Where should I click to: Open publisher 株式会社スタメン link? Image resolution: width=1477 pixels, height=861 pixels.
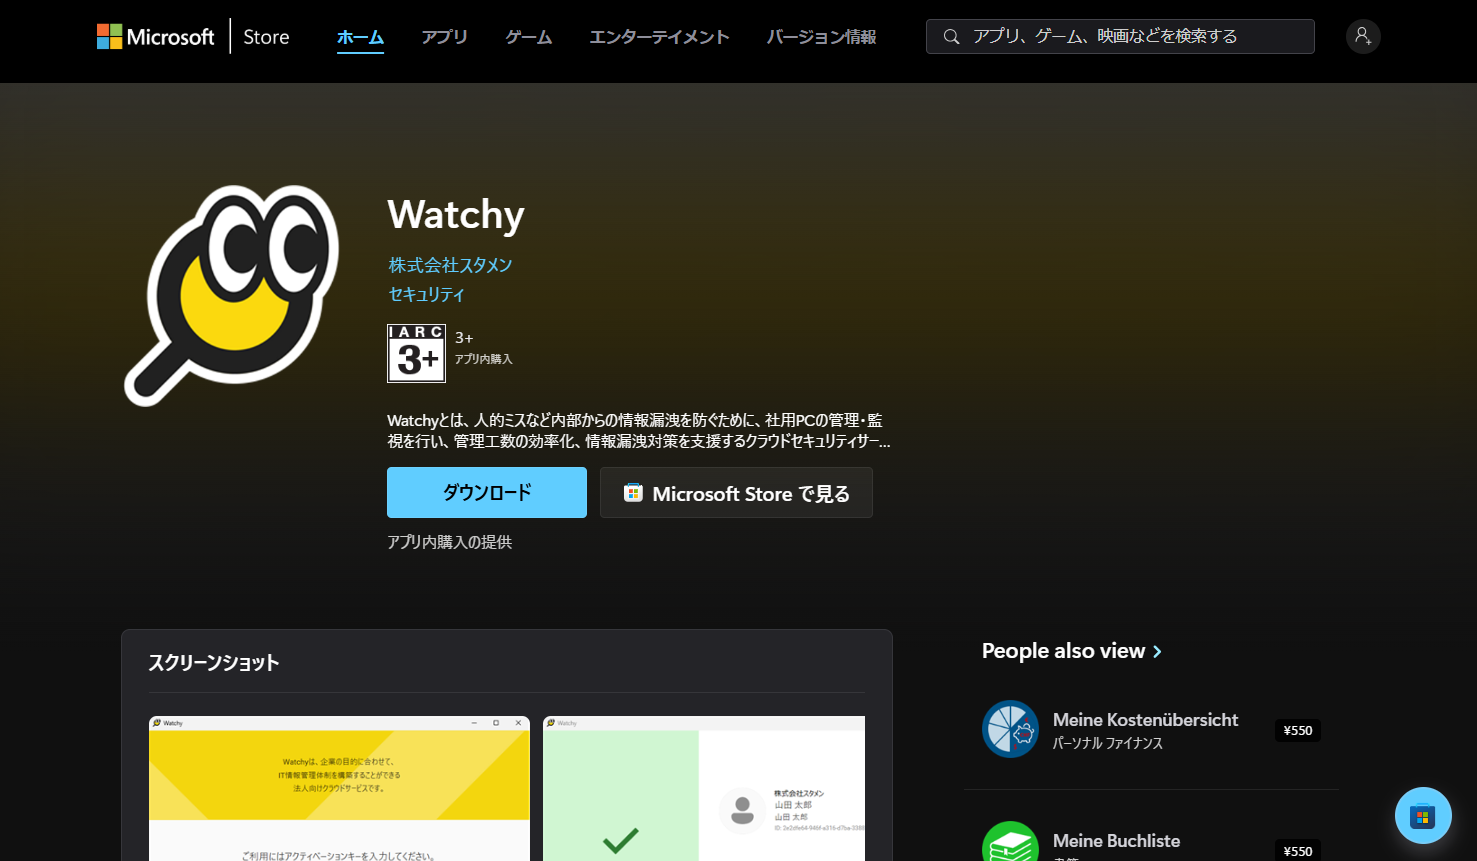click(x=450, y=265)
